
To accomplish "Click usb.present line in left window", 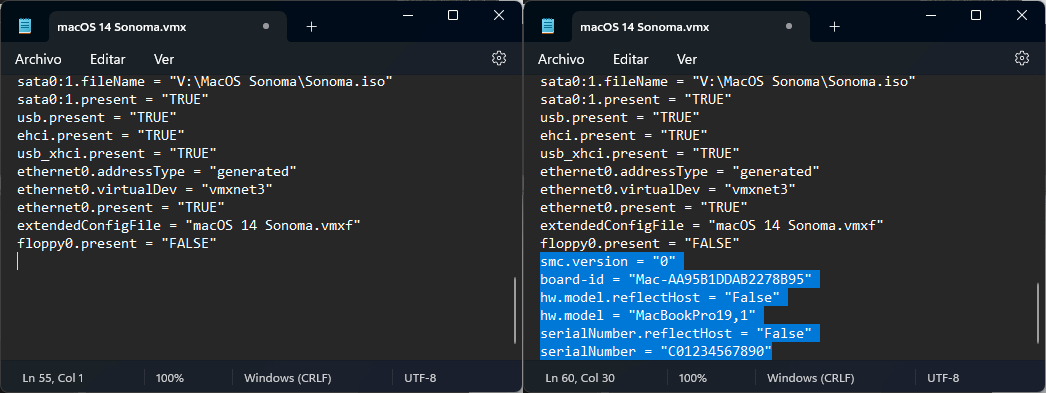I will (97, 117).
